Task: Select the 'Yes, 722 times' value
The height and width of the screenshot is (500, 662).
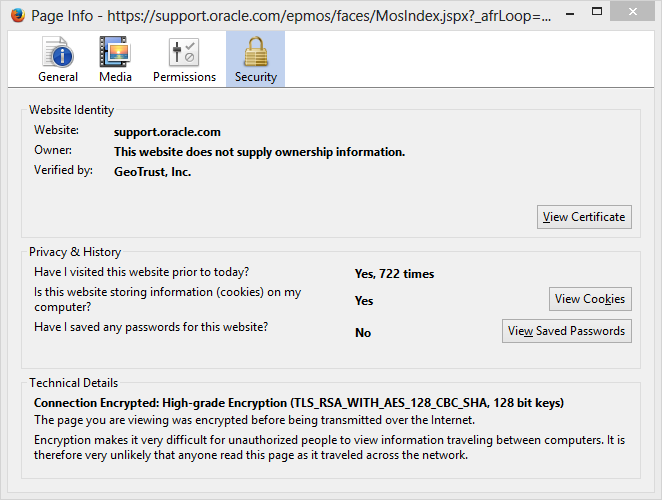Action: tap(394, 274)
